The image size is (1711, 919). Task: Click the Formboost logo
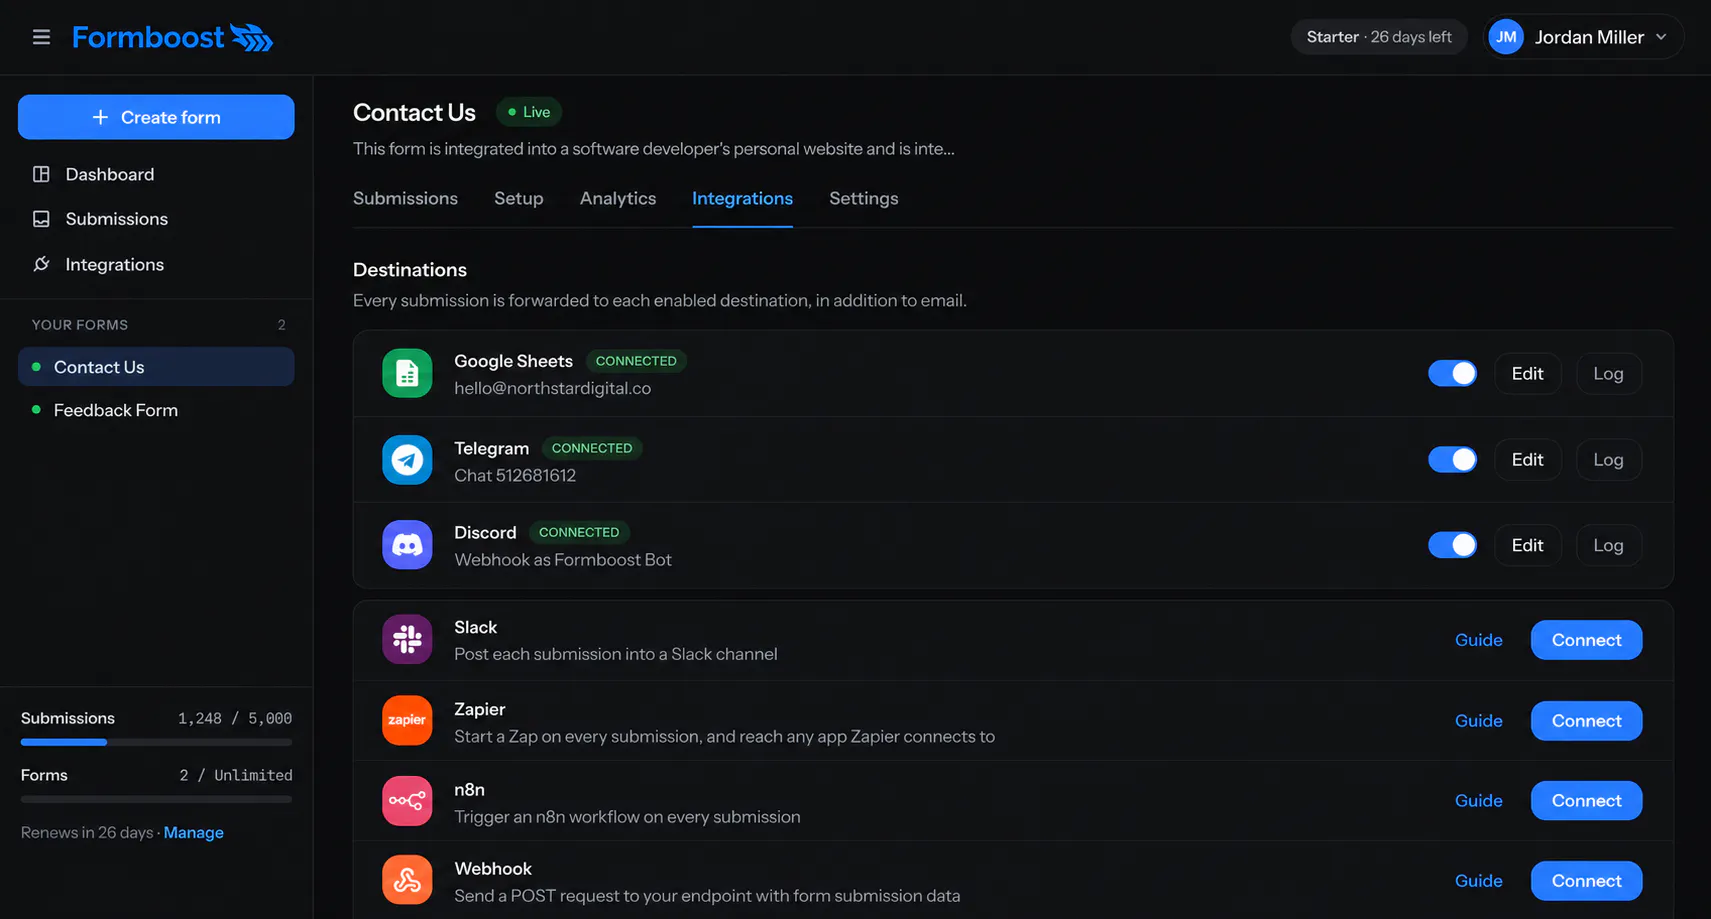(x=172, y=37)
